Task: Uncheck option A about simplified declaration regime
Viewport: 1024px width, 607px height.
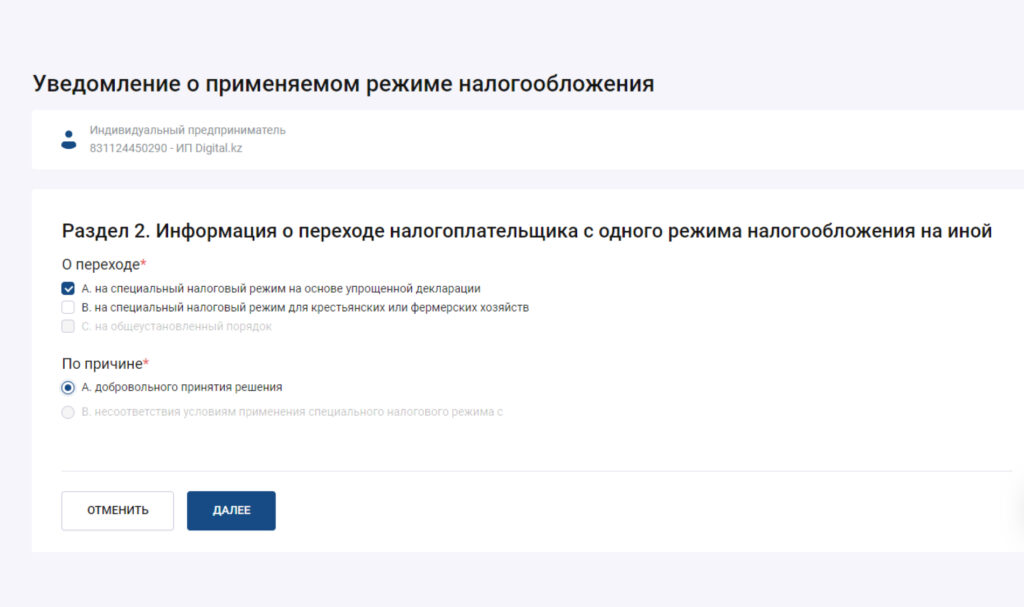Action: (x=67, y=288)
